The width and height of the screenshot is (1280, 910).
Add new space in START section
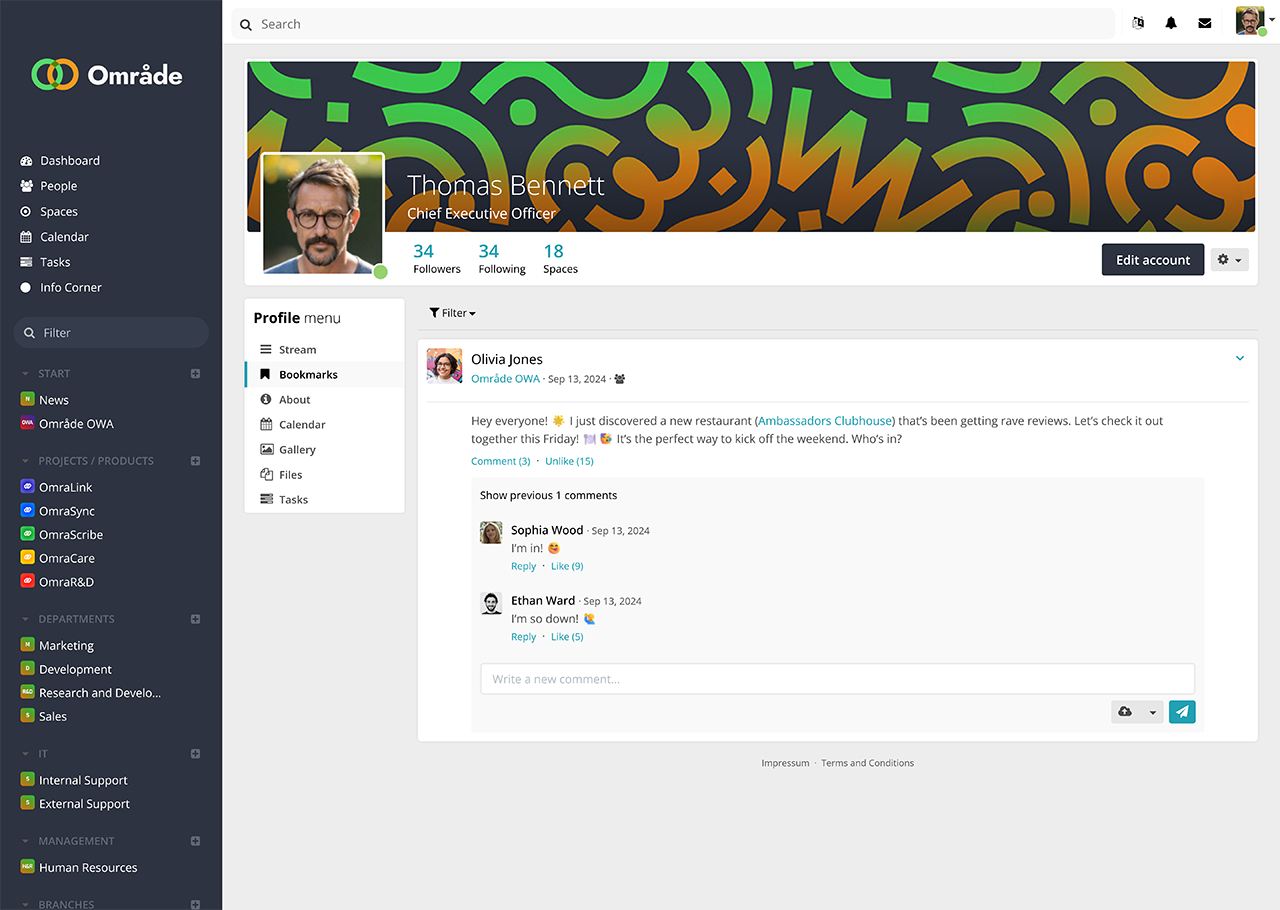click(196, 374)
